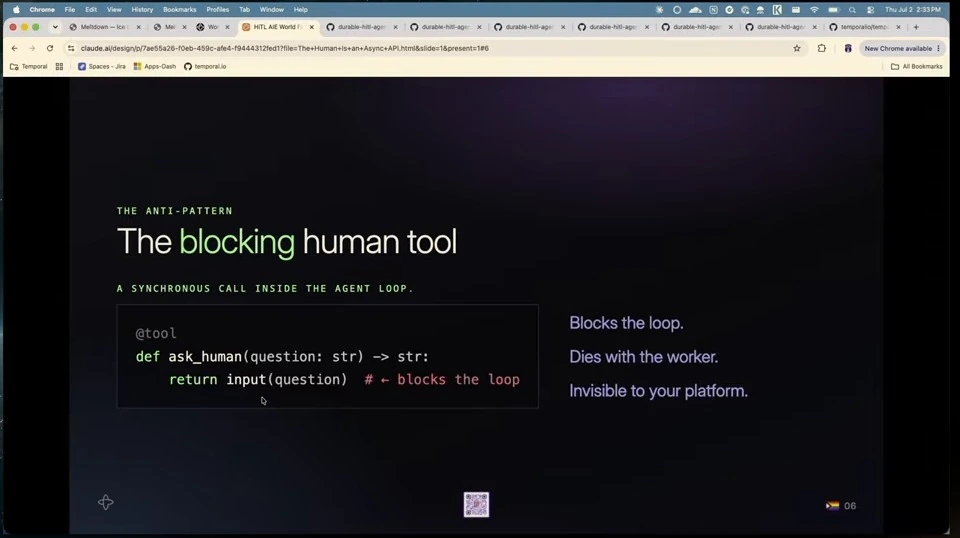Open Chrome three-dot menu
Viewport: 960px width, 538px height.
tap(939, 48)
